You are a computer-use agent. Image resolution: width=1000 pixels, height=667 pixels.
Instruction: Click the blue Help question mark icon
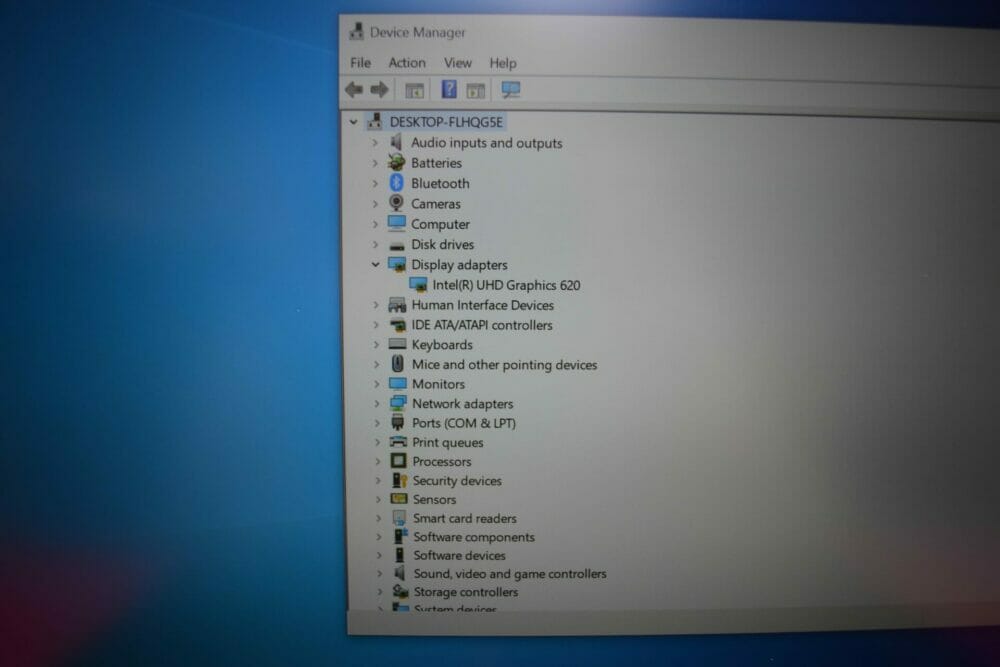coord(449,89)
